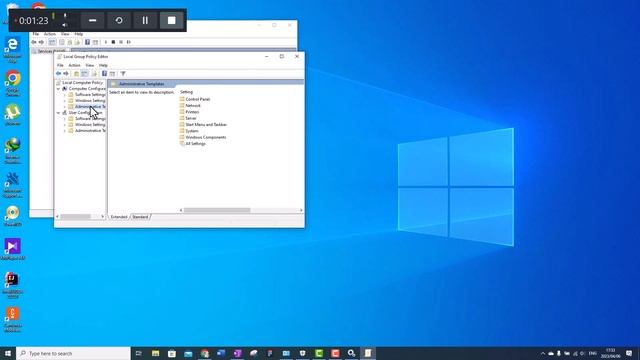Screen dimensions: 640x360
Task: Pause the screen recording
Action: (x=145, y=20)
